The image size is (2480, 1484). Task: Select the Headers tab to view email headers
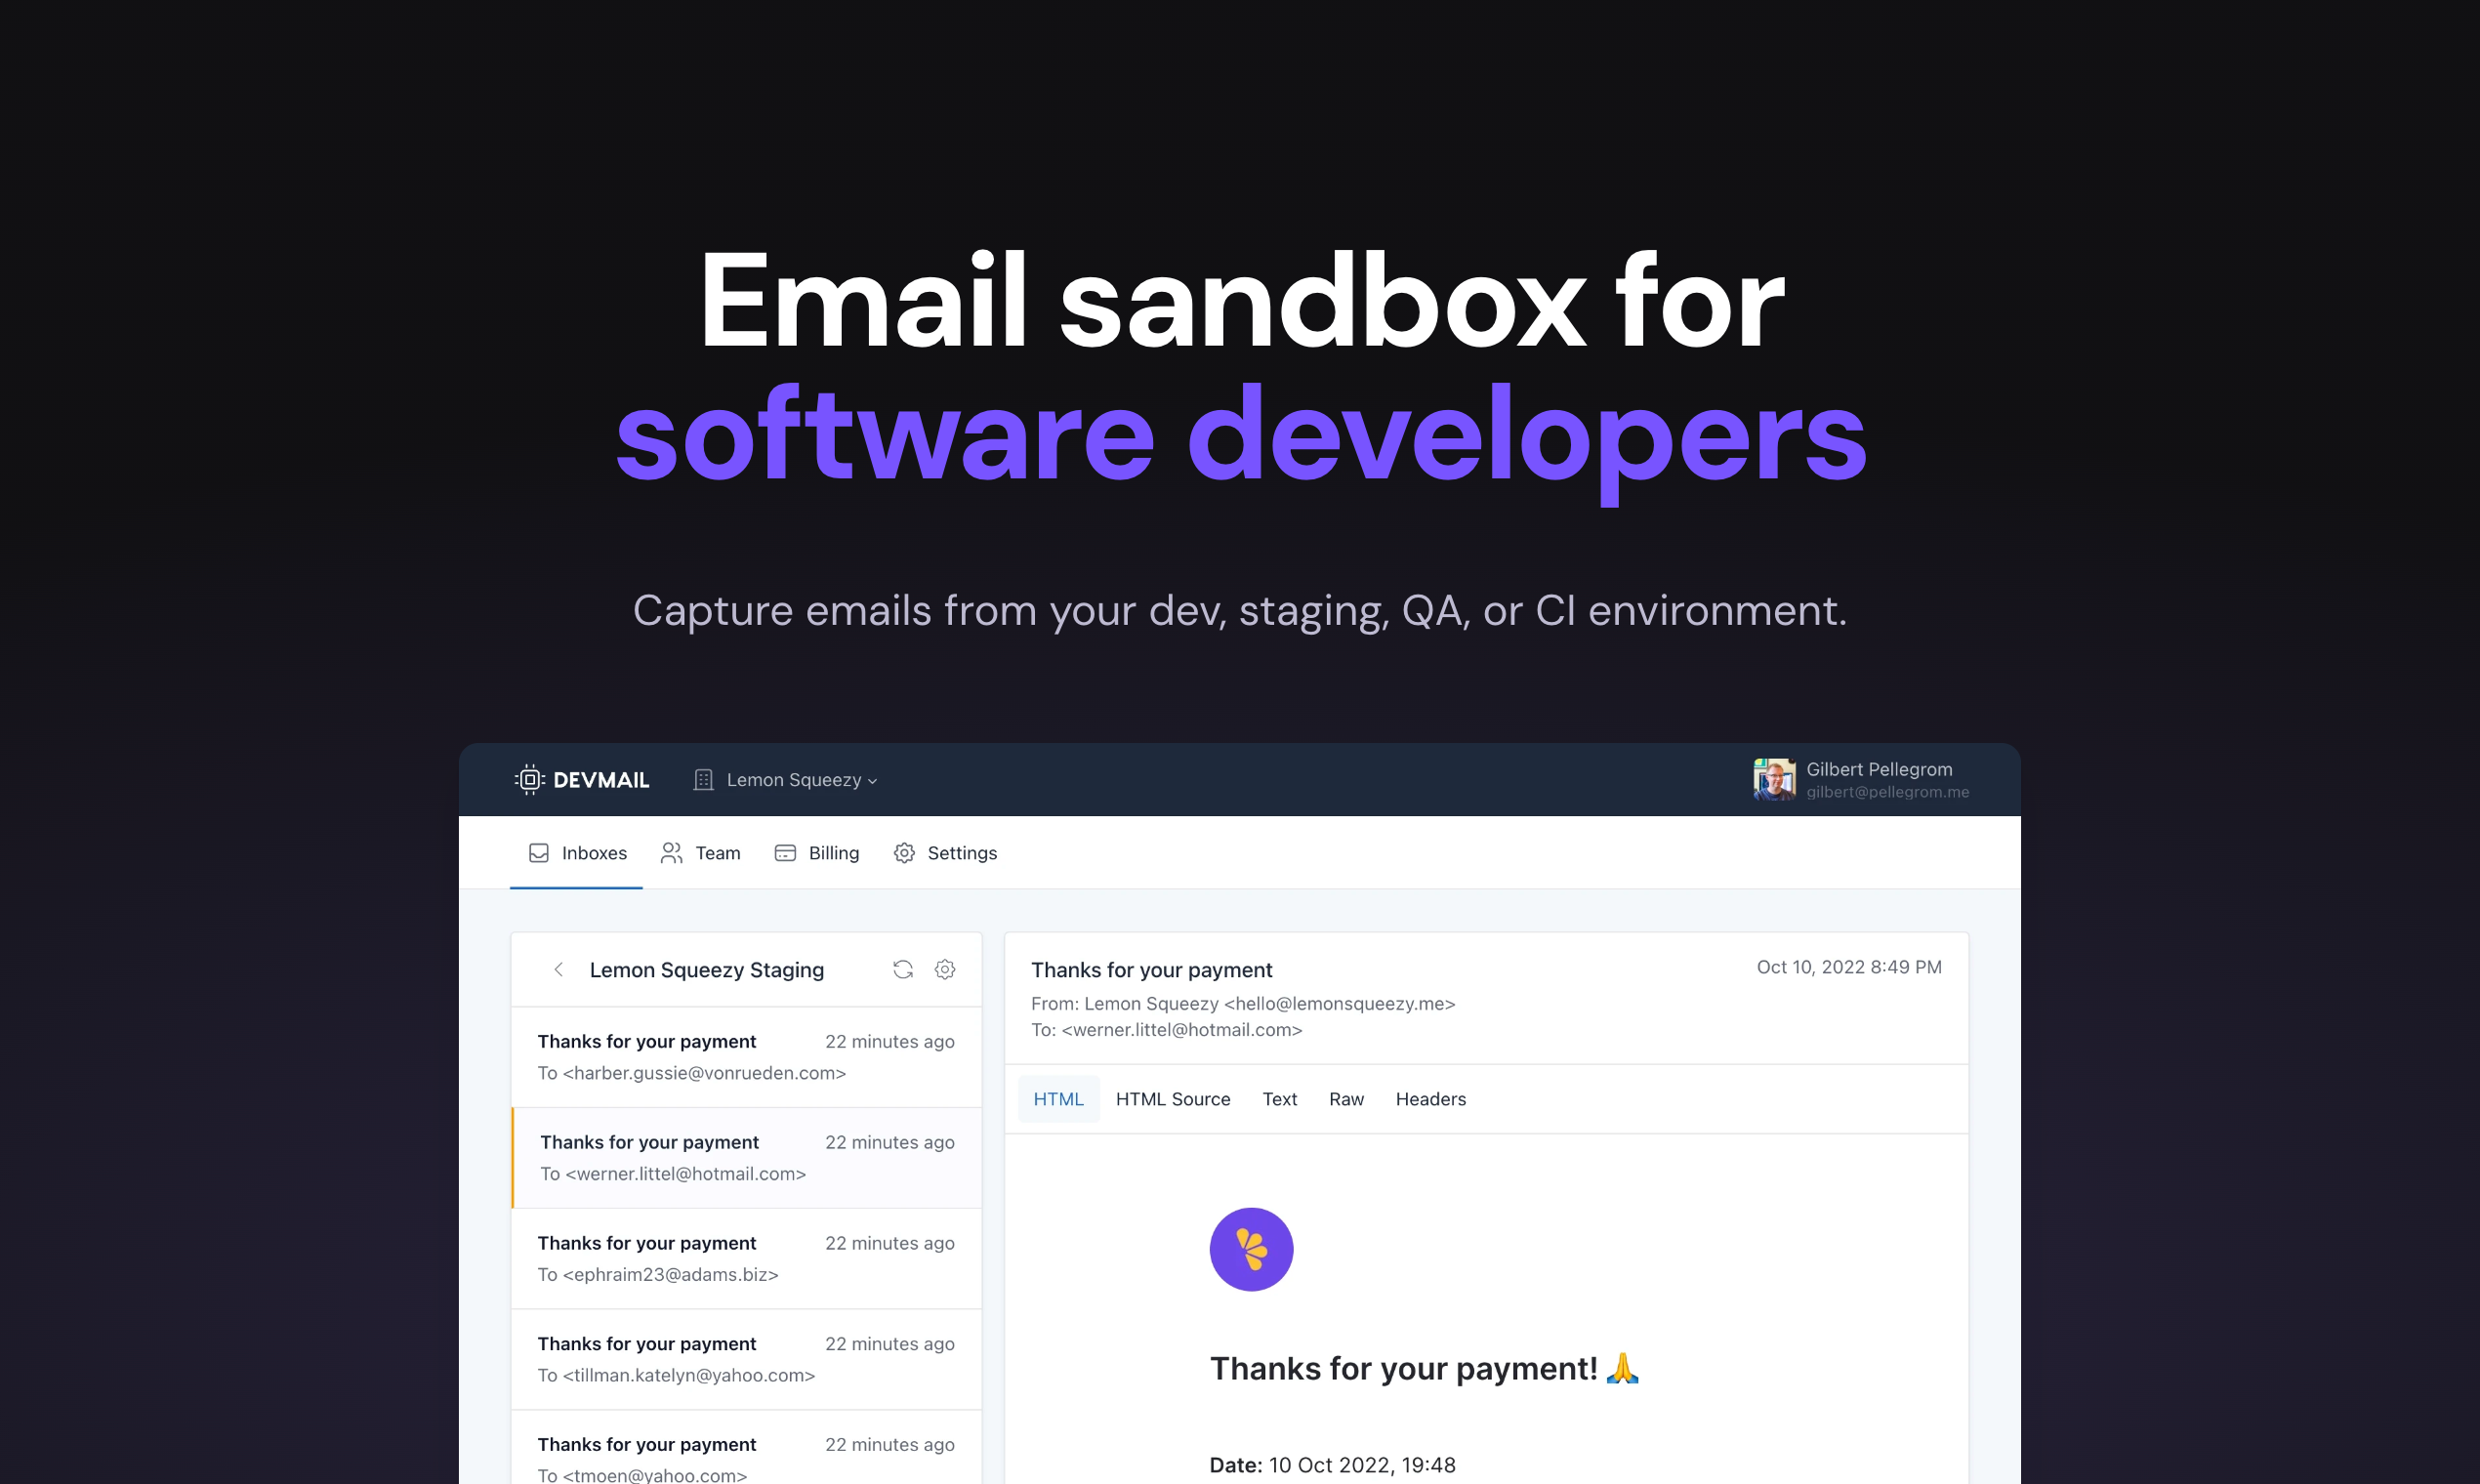(x=1430, y=1099)
